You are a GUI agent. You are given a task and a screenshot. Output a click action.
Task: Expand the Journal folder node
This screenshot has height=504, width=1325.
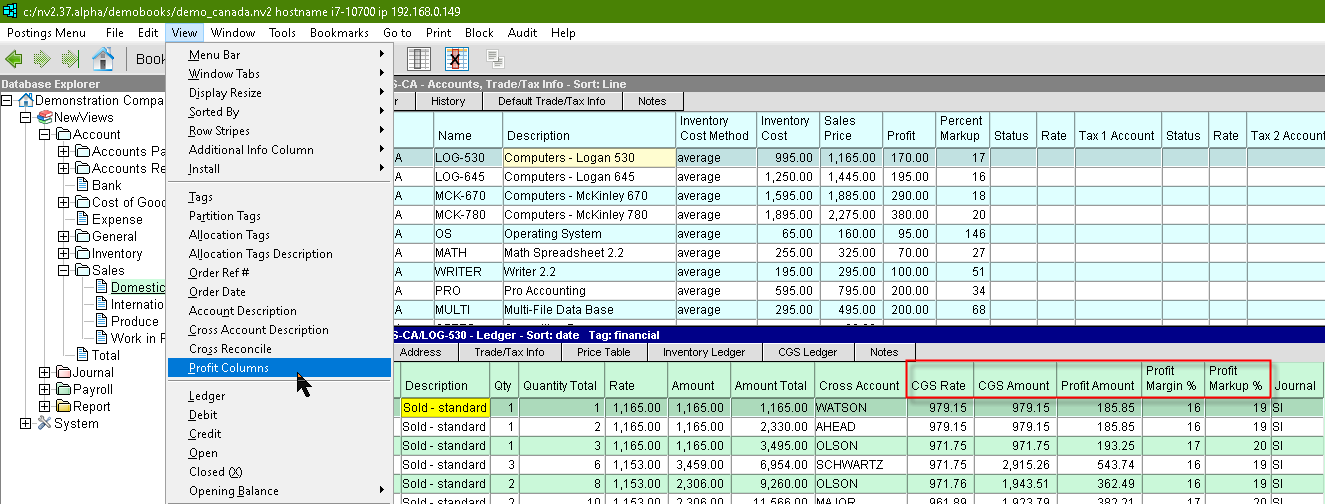click(x=45, y=373)
